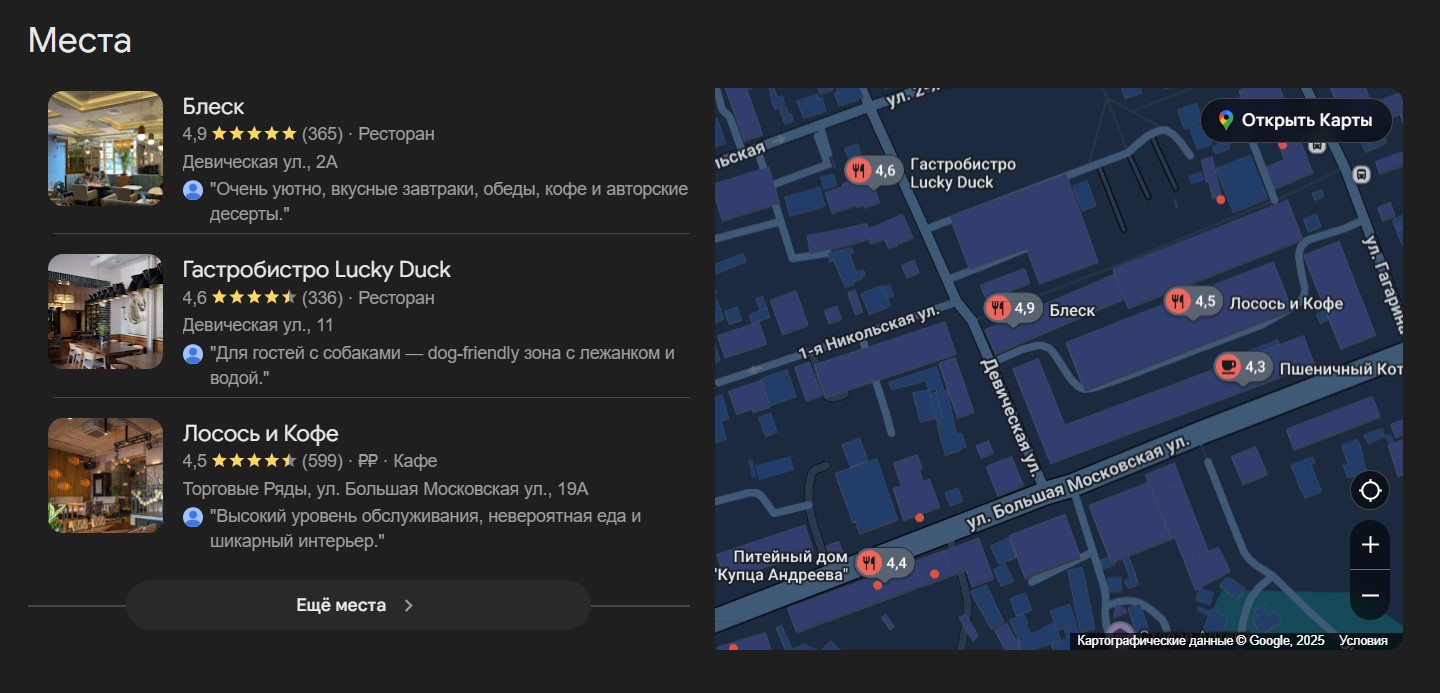Open the Гастробистро Lucky Duck photo thumbnail
This screenshot has height=693, width=1440.
tap(105, 312)
